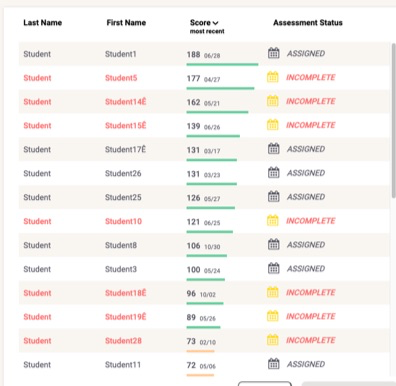
Task: Click calendar icon beside Student19Ê
Action: pyautogui.click(x=273, y=316)
